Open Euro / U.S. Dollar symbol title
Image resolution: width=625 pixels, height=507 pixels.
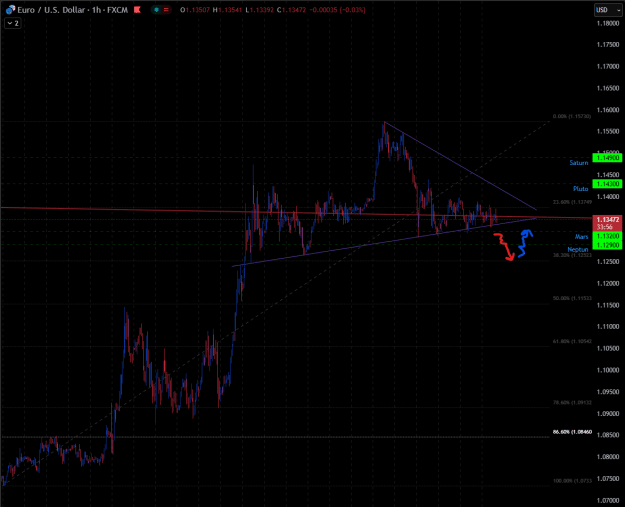pyautogui.click(x=53, y=10)
